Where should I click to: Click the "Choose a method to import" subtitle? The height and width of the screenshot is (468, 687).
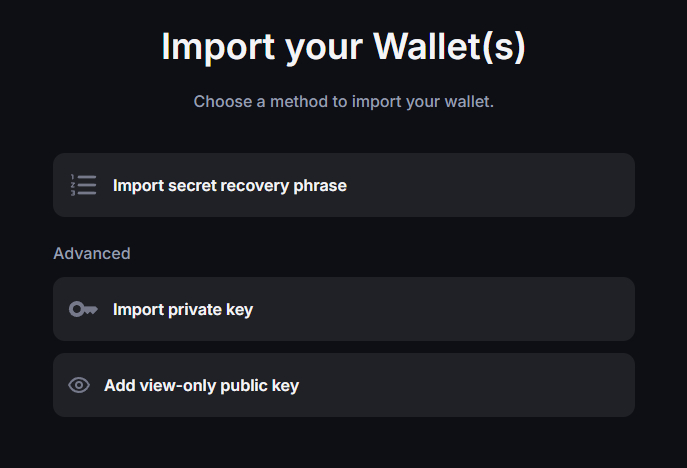point(343,102)
